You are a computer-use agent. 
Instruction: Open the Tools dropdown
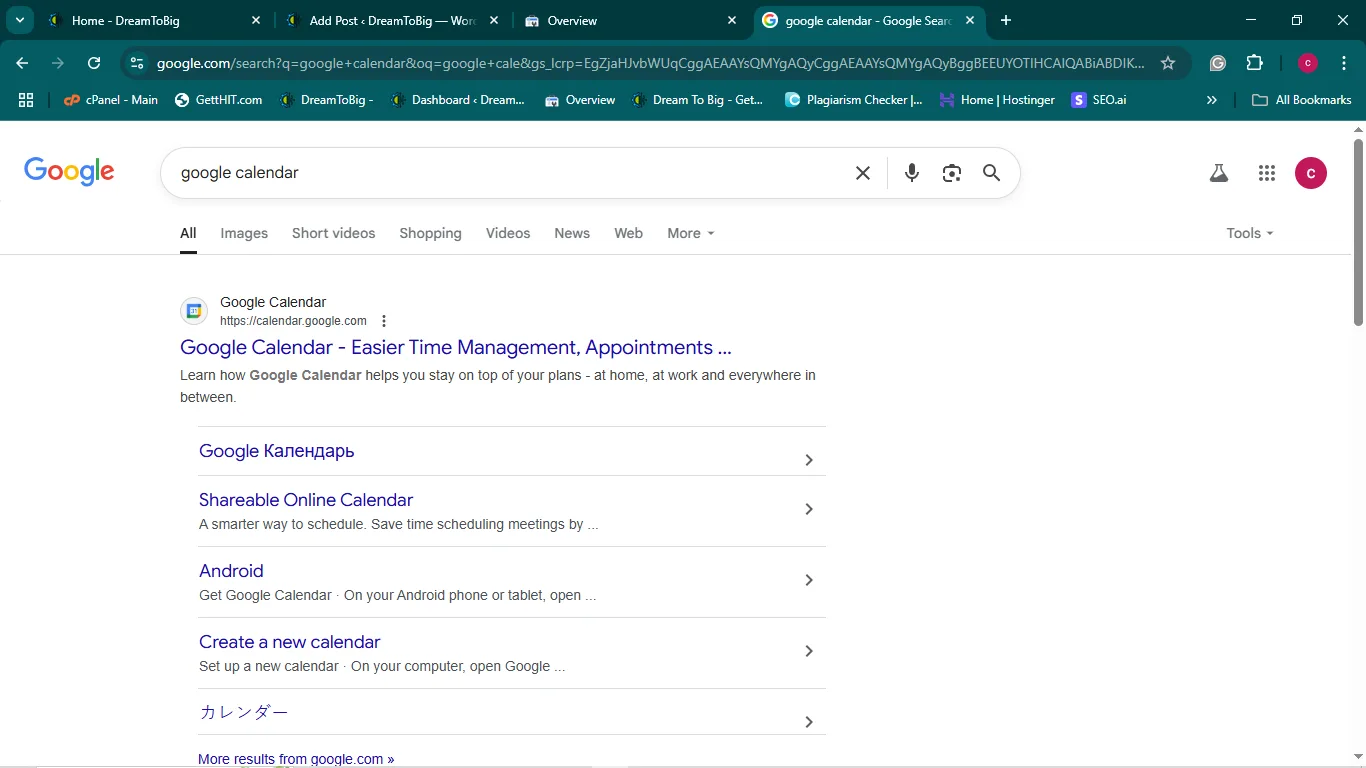pyautogui.click(x=1249, y=233)
